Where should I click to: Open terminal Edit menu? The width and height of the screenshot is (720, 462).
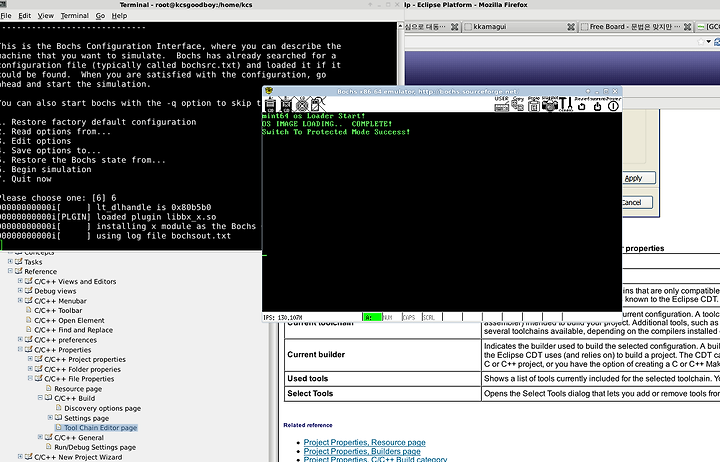tap(24, 16)
